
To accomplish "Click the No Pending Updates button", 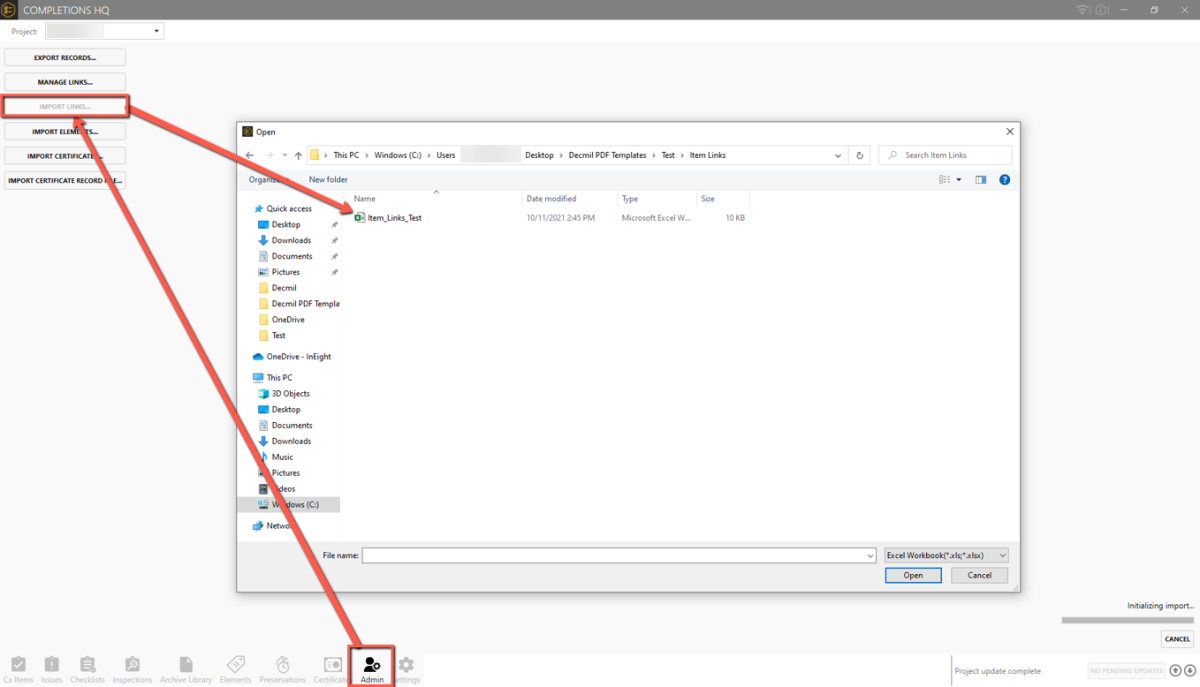I will click(1127, 671).
